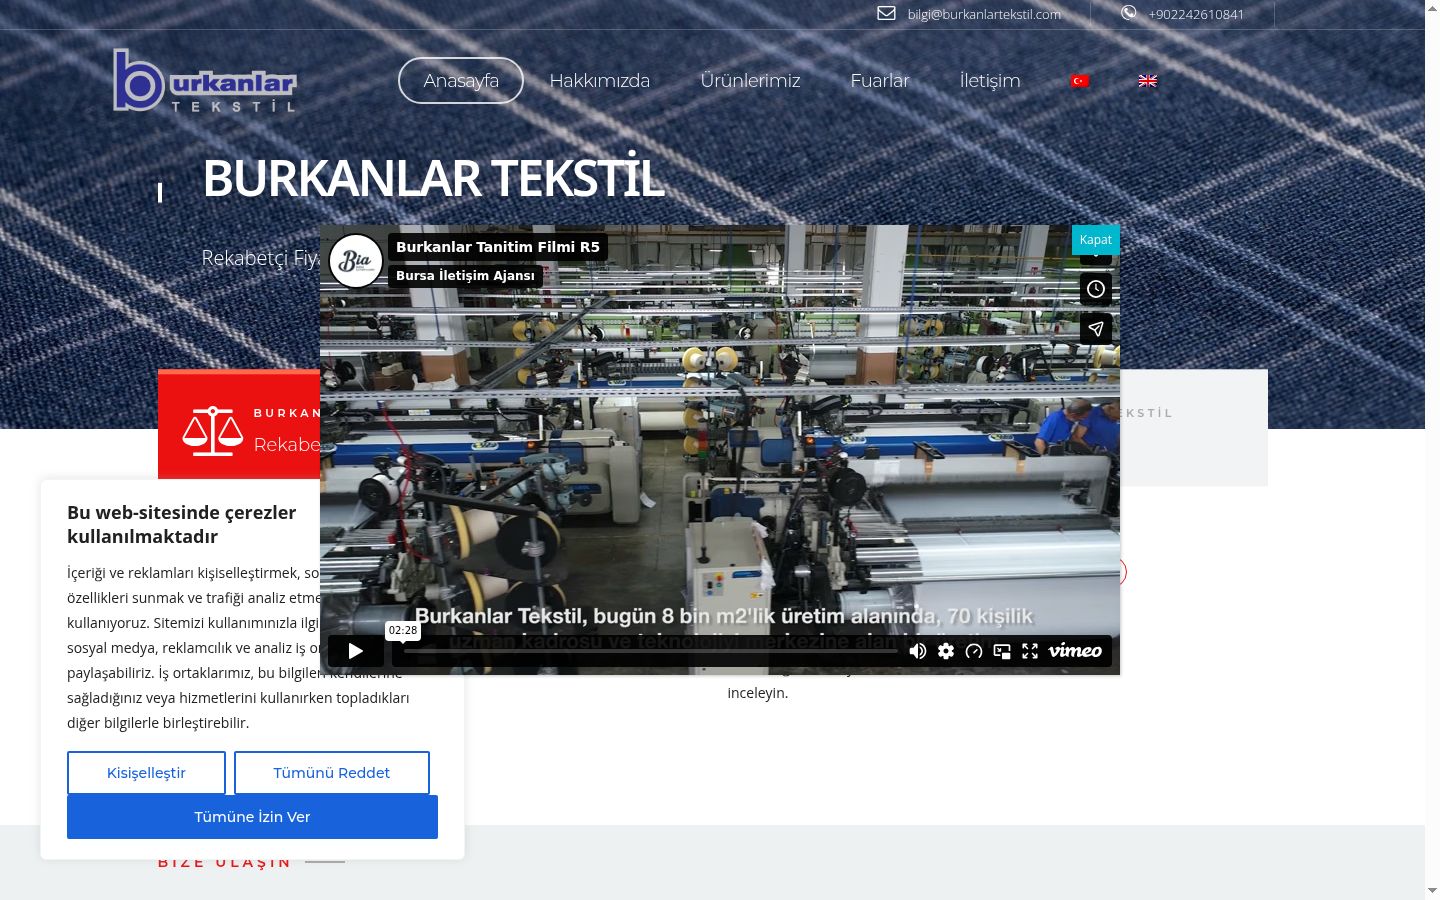
Task: Click Tümüne İzin Ver to accept cookies
Action: [252, 817]
